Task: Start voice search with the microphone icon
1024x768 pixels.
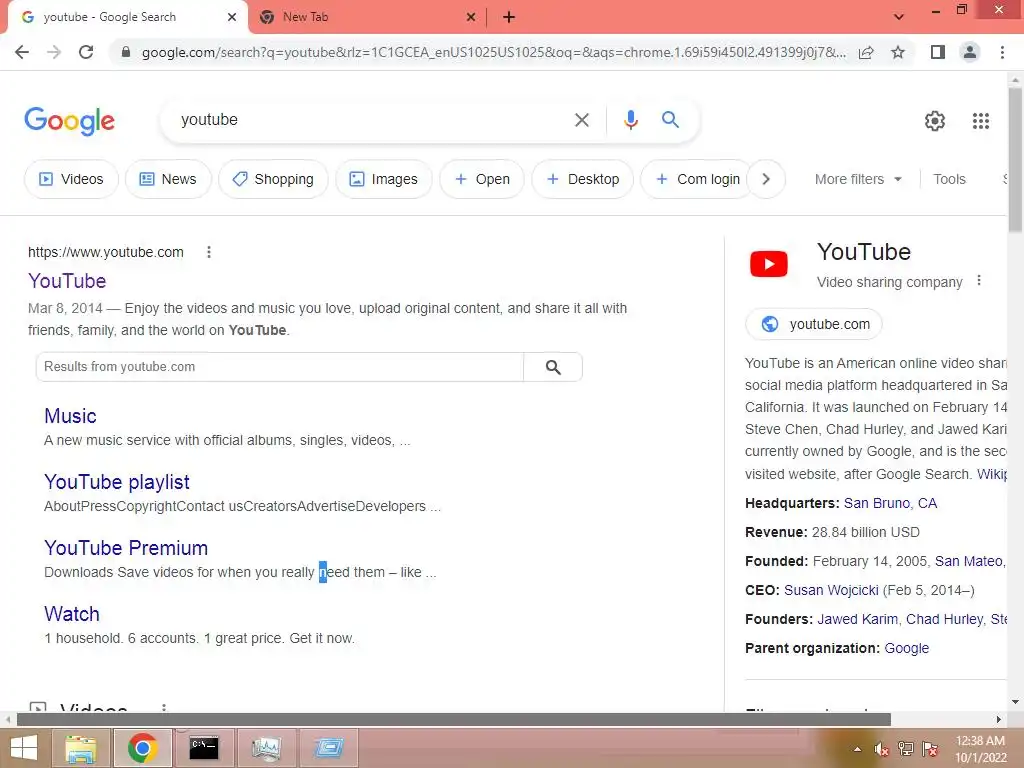Action: pyautogui.click(x=630, y=120)
